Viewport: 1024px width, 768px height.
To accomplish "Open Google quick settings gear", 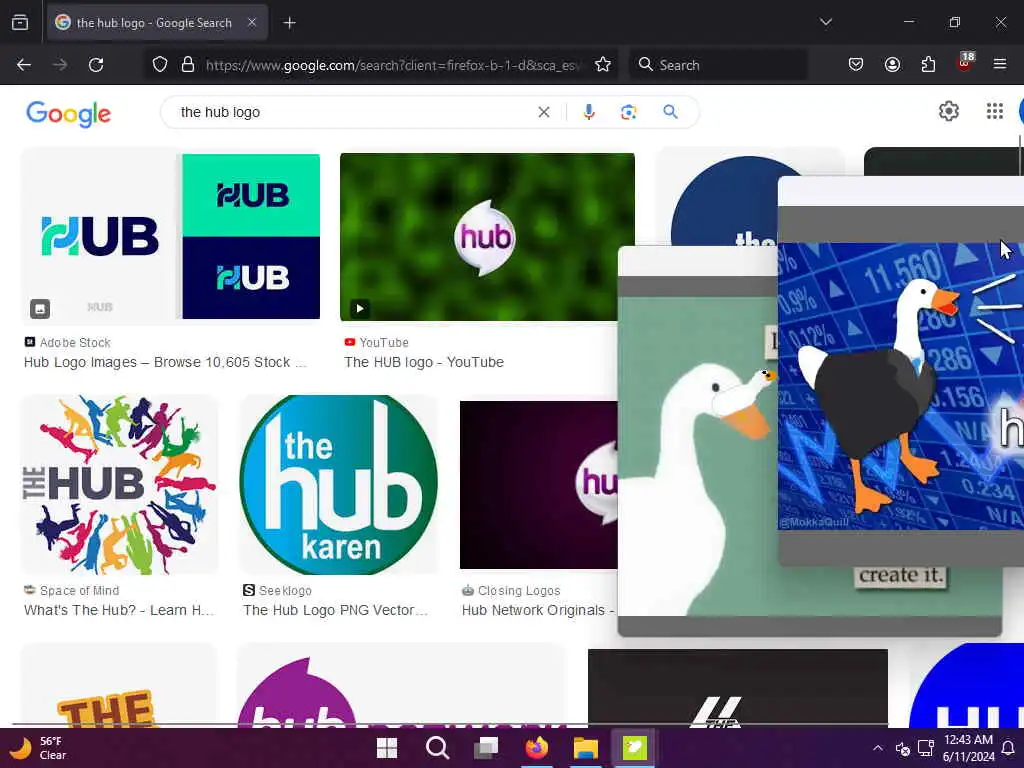I will (x=948, y=112).
